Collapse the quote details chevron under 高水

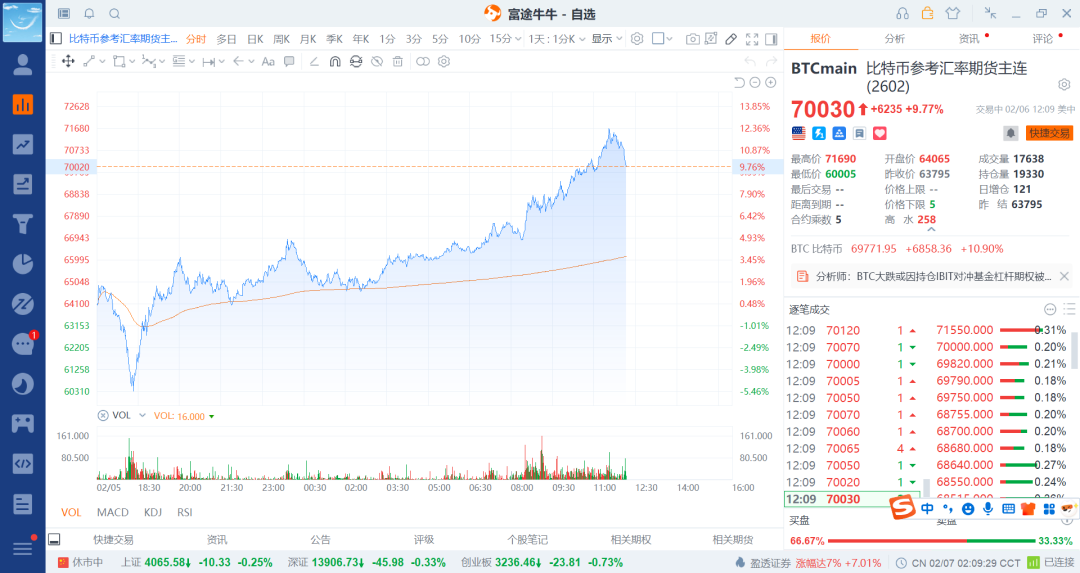(931, 229)
